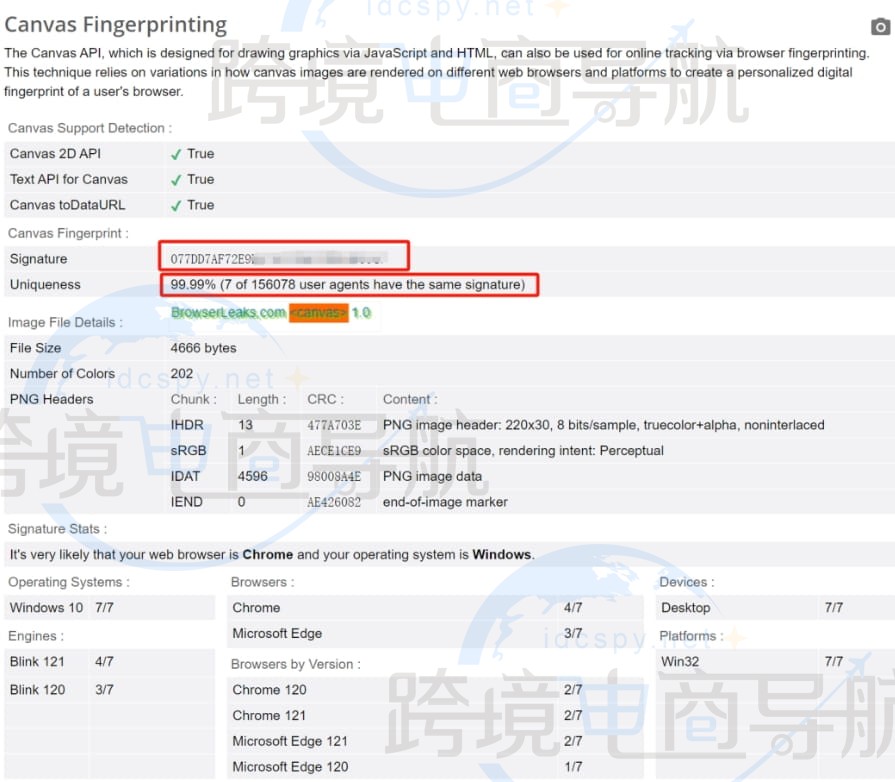The height and width of the screenshot is (782, 895).
Task: Click the BrowserLeaks.com canvas fingerprint image
Action: point(270,313)
